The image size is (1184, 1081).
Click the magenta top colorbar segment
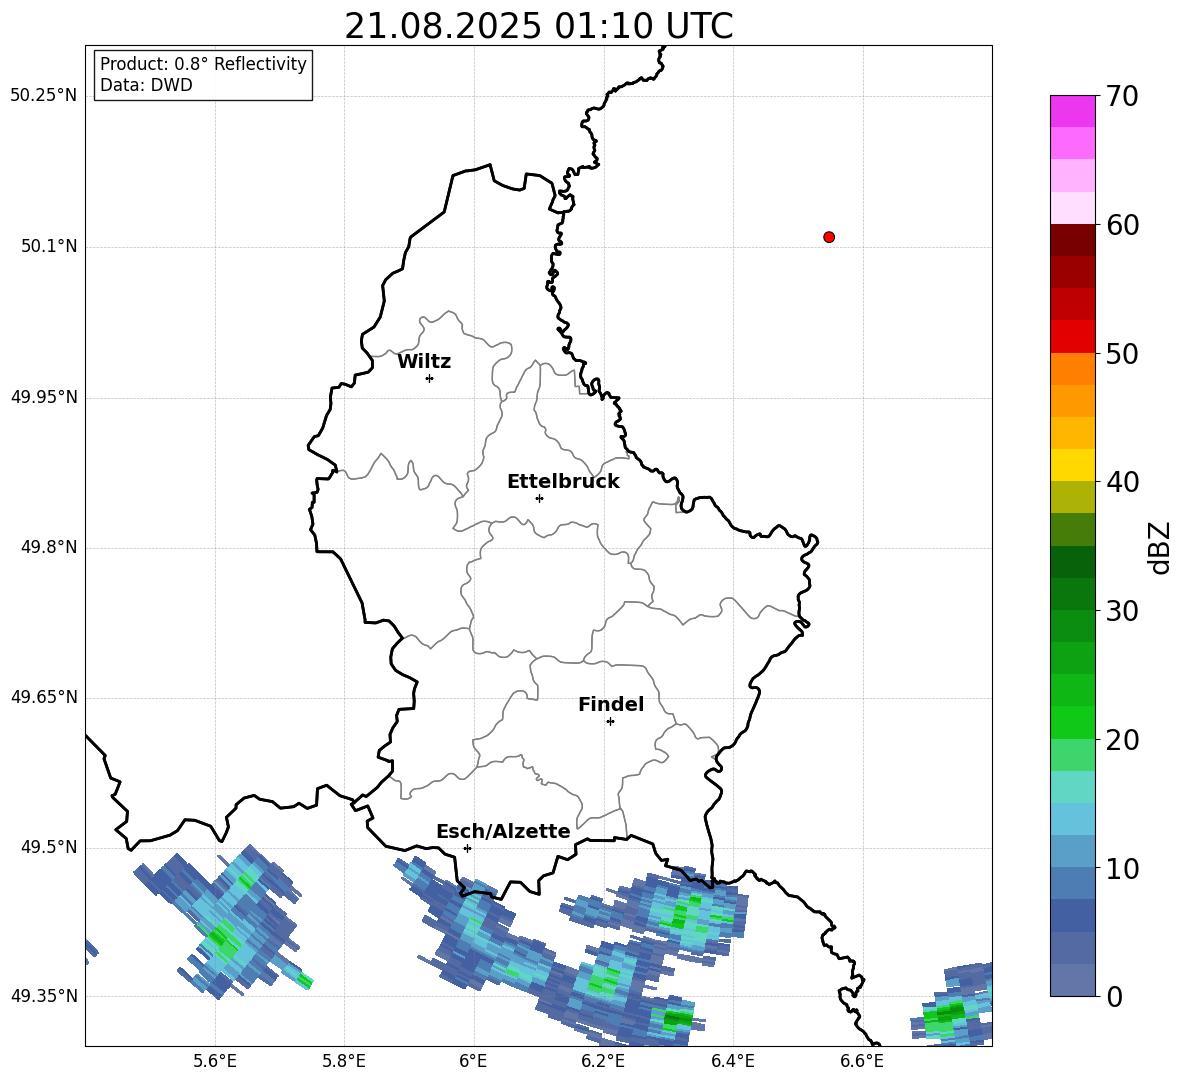[x=1073, y=111]
